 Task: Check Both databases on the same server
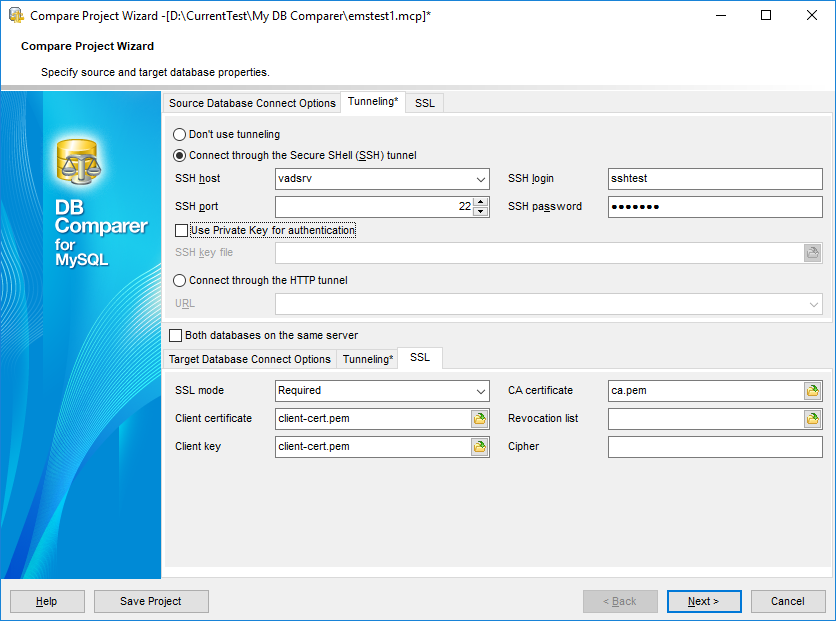177,336
